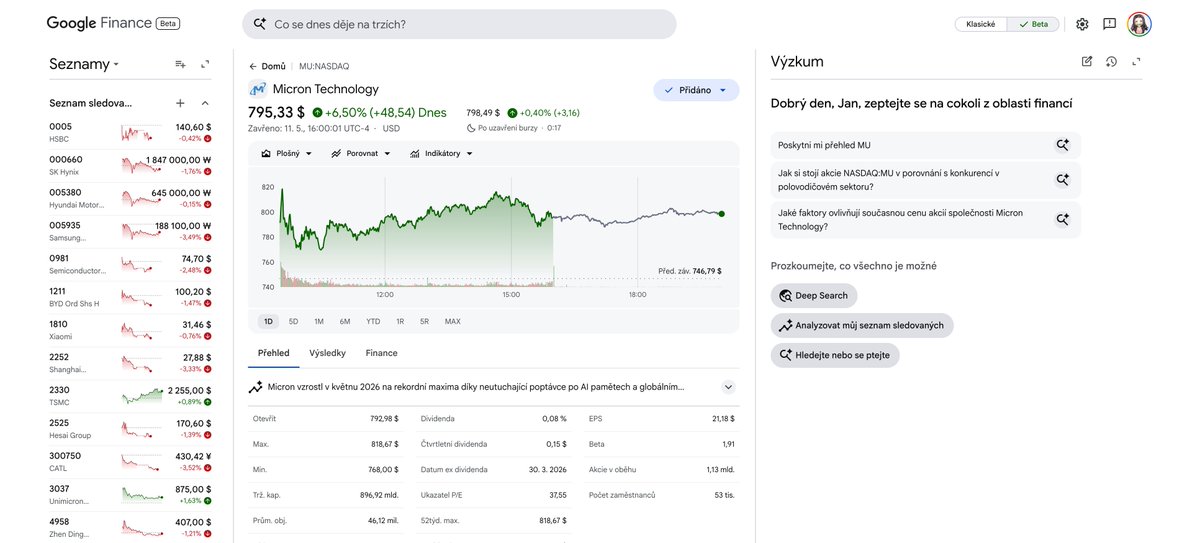Open Xiaomi 1810 watchlist row
The image size is (1200, 543).
coord(130,329)
